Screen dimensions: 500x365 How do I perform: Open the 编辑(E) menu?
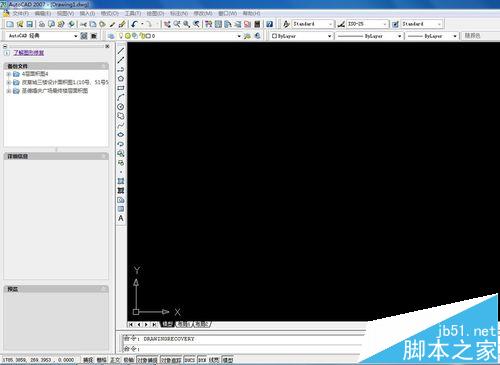pyautogui.click(x=43, y=13)
